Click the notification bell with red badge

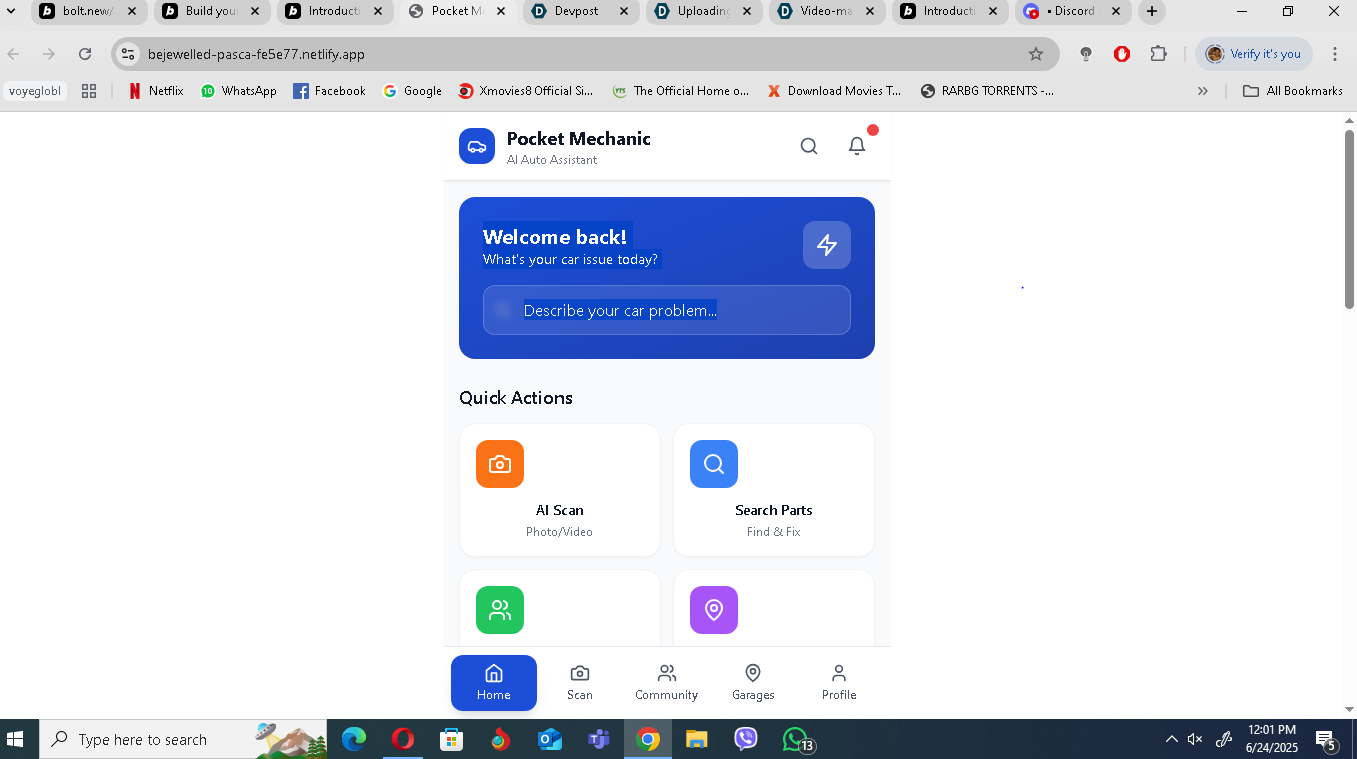pos(857,146)
